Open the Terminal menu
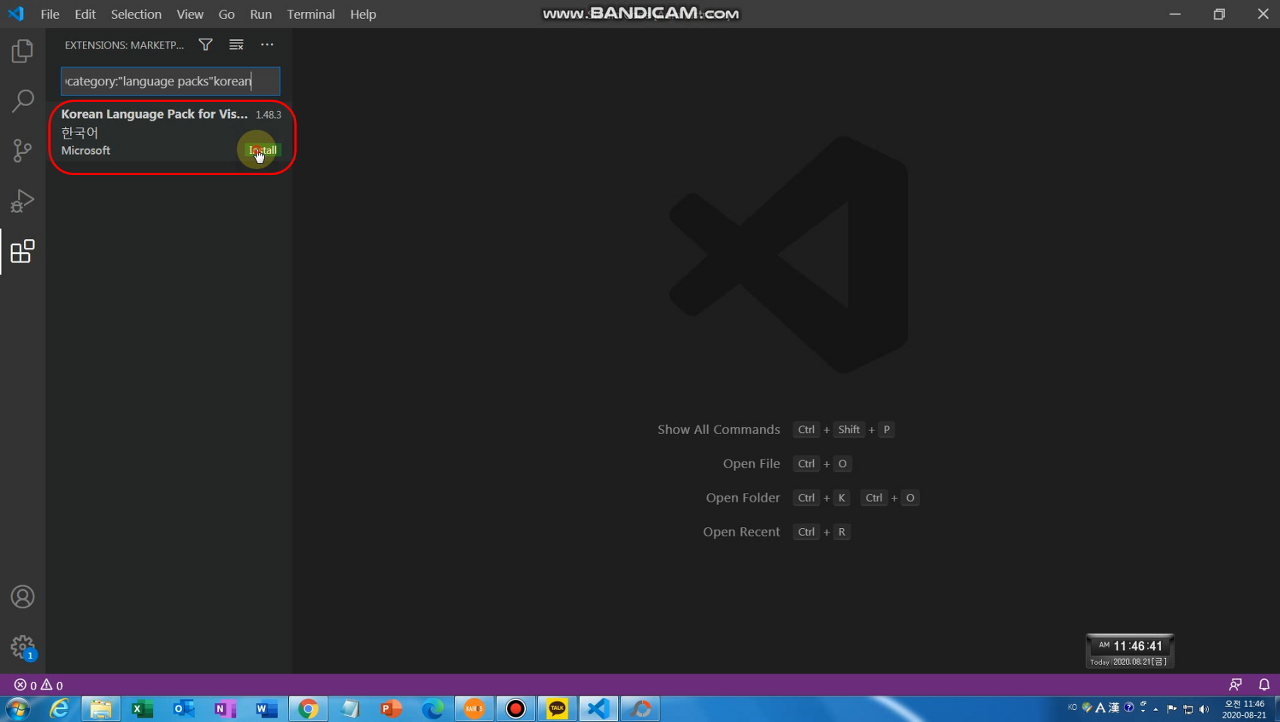 pyautogui.click(x=311, y=14)
